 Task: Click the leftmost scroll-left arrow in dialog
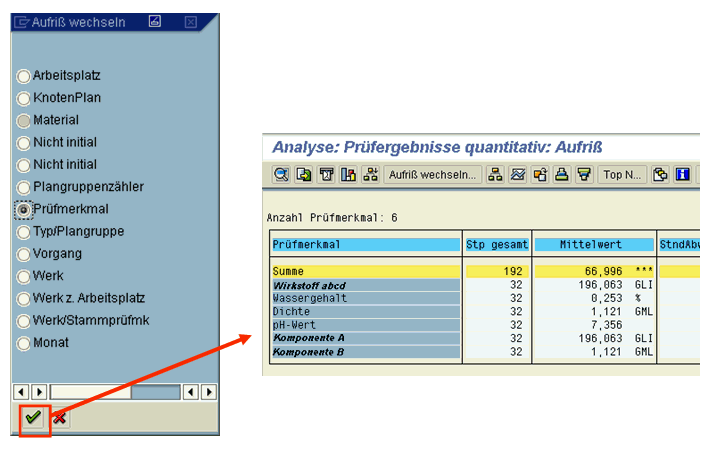pyautogui.click(x=21, y=392)
